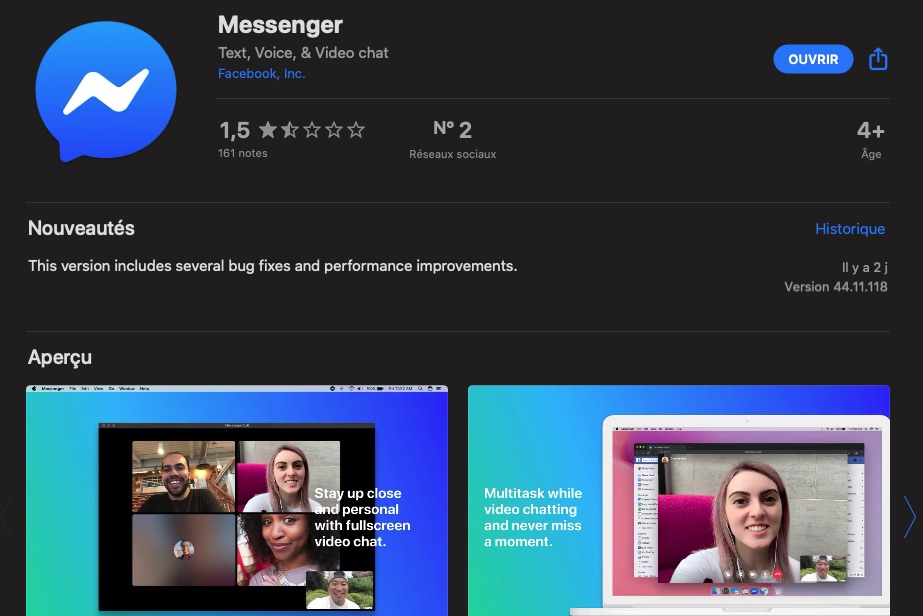Click the Aperçu section heading
This screenshot has height=616, width=923.
(x=59, y=357)
